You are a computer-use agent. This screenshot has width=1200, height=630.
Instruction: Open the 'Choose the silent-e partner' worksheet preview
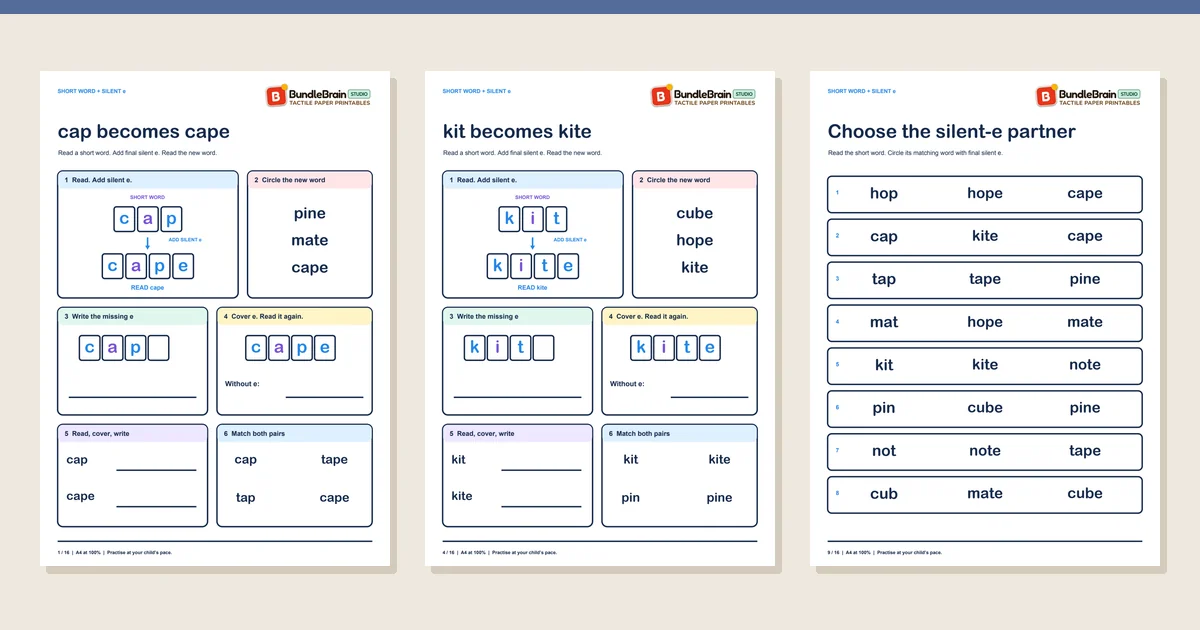click(985, 318)
